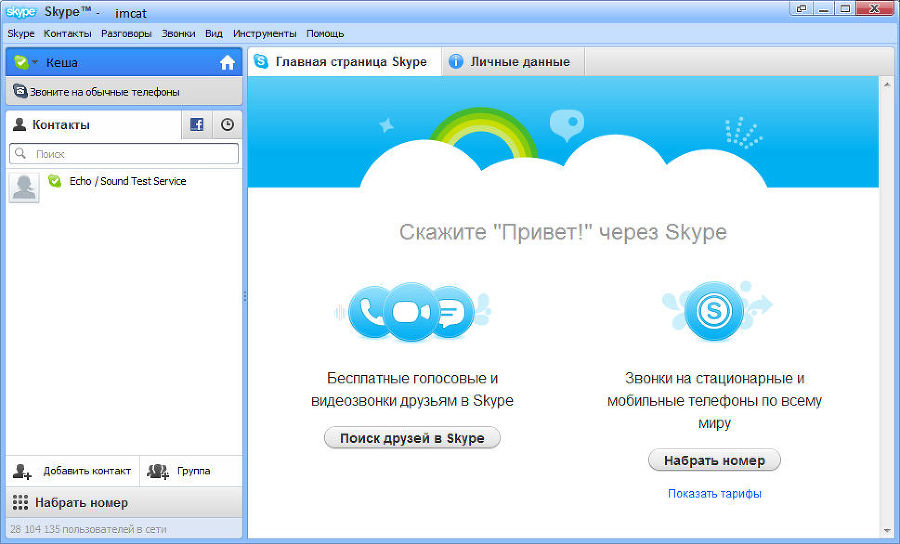Follow the Показать тарифы link
Image resolution: width=900 pixels, height=544 pixels.
coord(714,494)
